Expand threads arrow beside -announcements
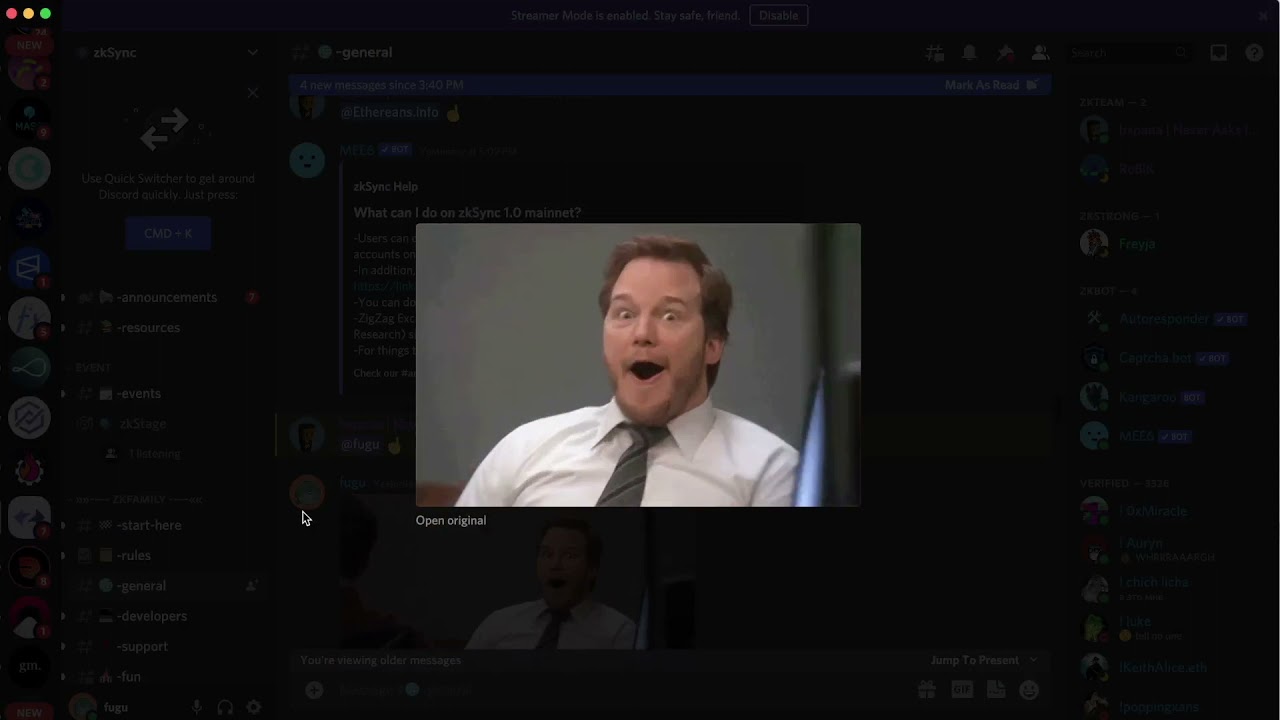This screenshot has height=720, width=1280. (x=63, y=297)
